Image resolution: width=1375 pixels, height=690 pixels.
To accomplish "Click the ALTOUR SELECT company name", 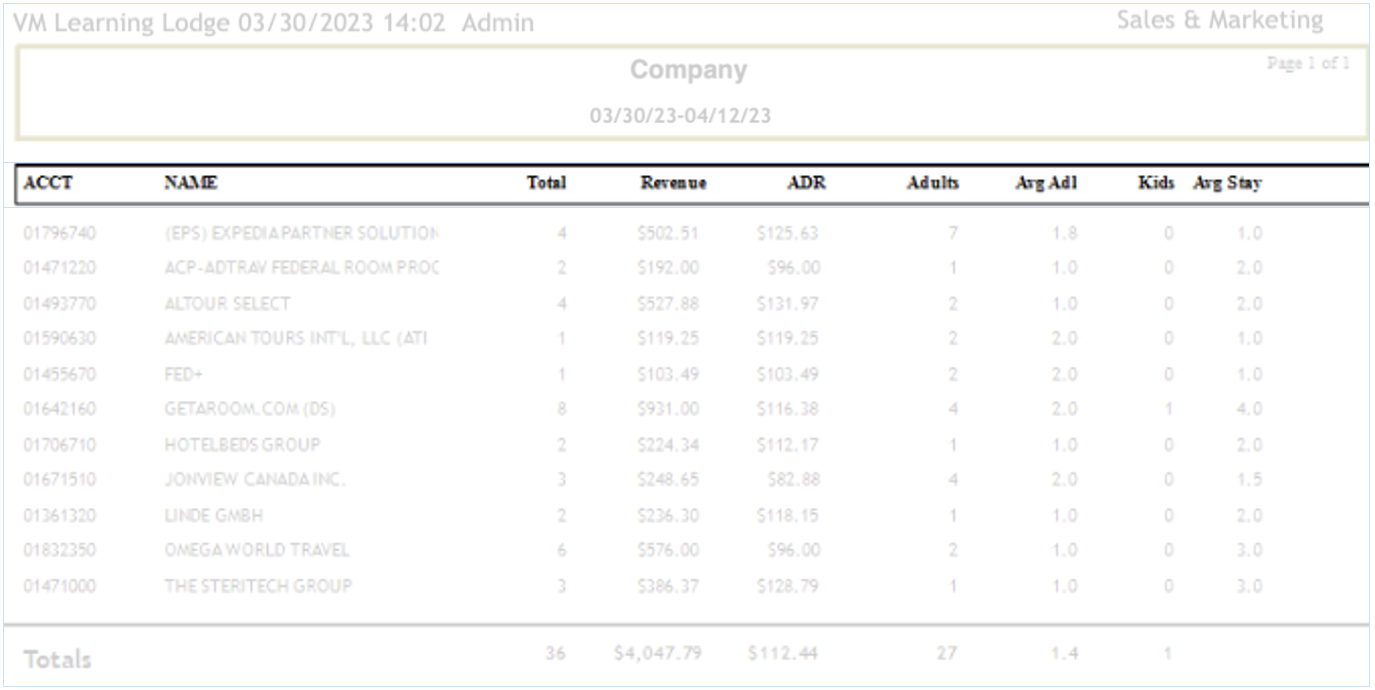I will pos(227,304).
